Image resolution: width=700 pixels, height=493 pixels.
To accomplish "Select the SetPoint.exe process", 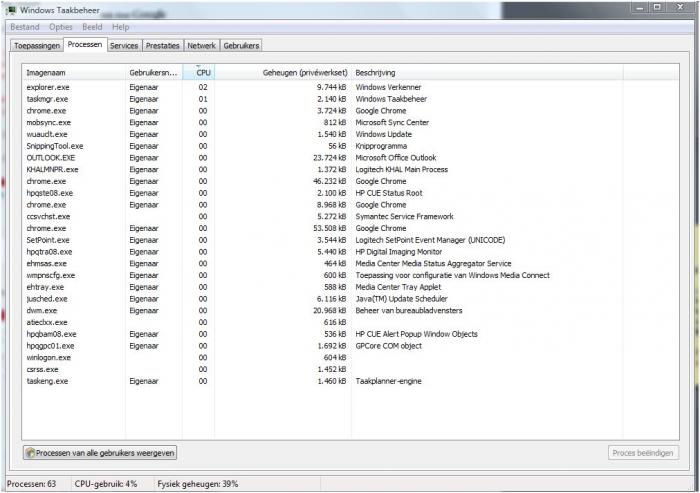I will click(350, 240).
